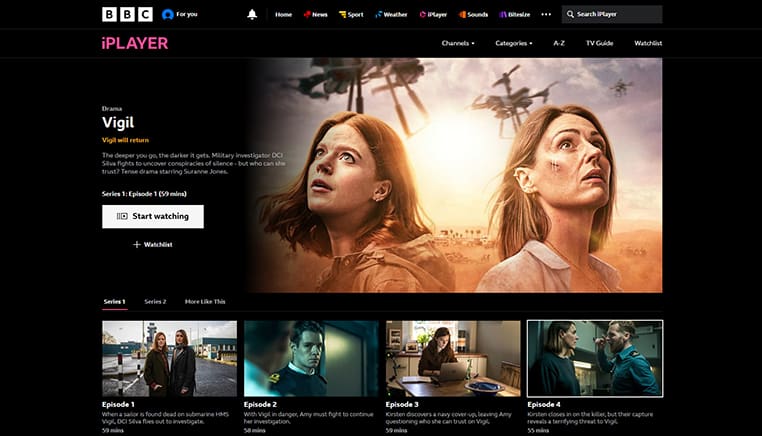This screenshot has height=436, width=762.
Task: Go to Home in BBC navigation
Action: click(x=283, y=15)
